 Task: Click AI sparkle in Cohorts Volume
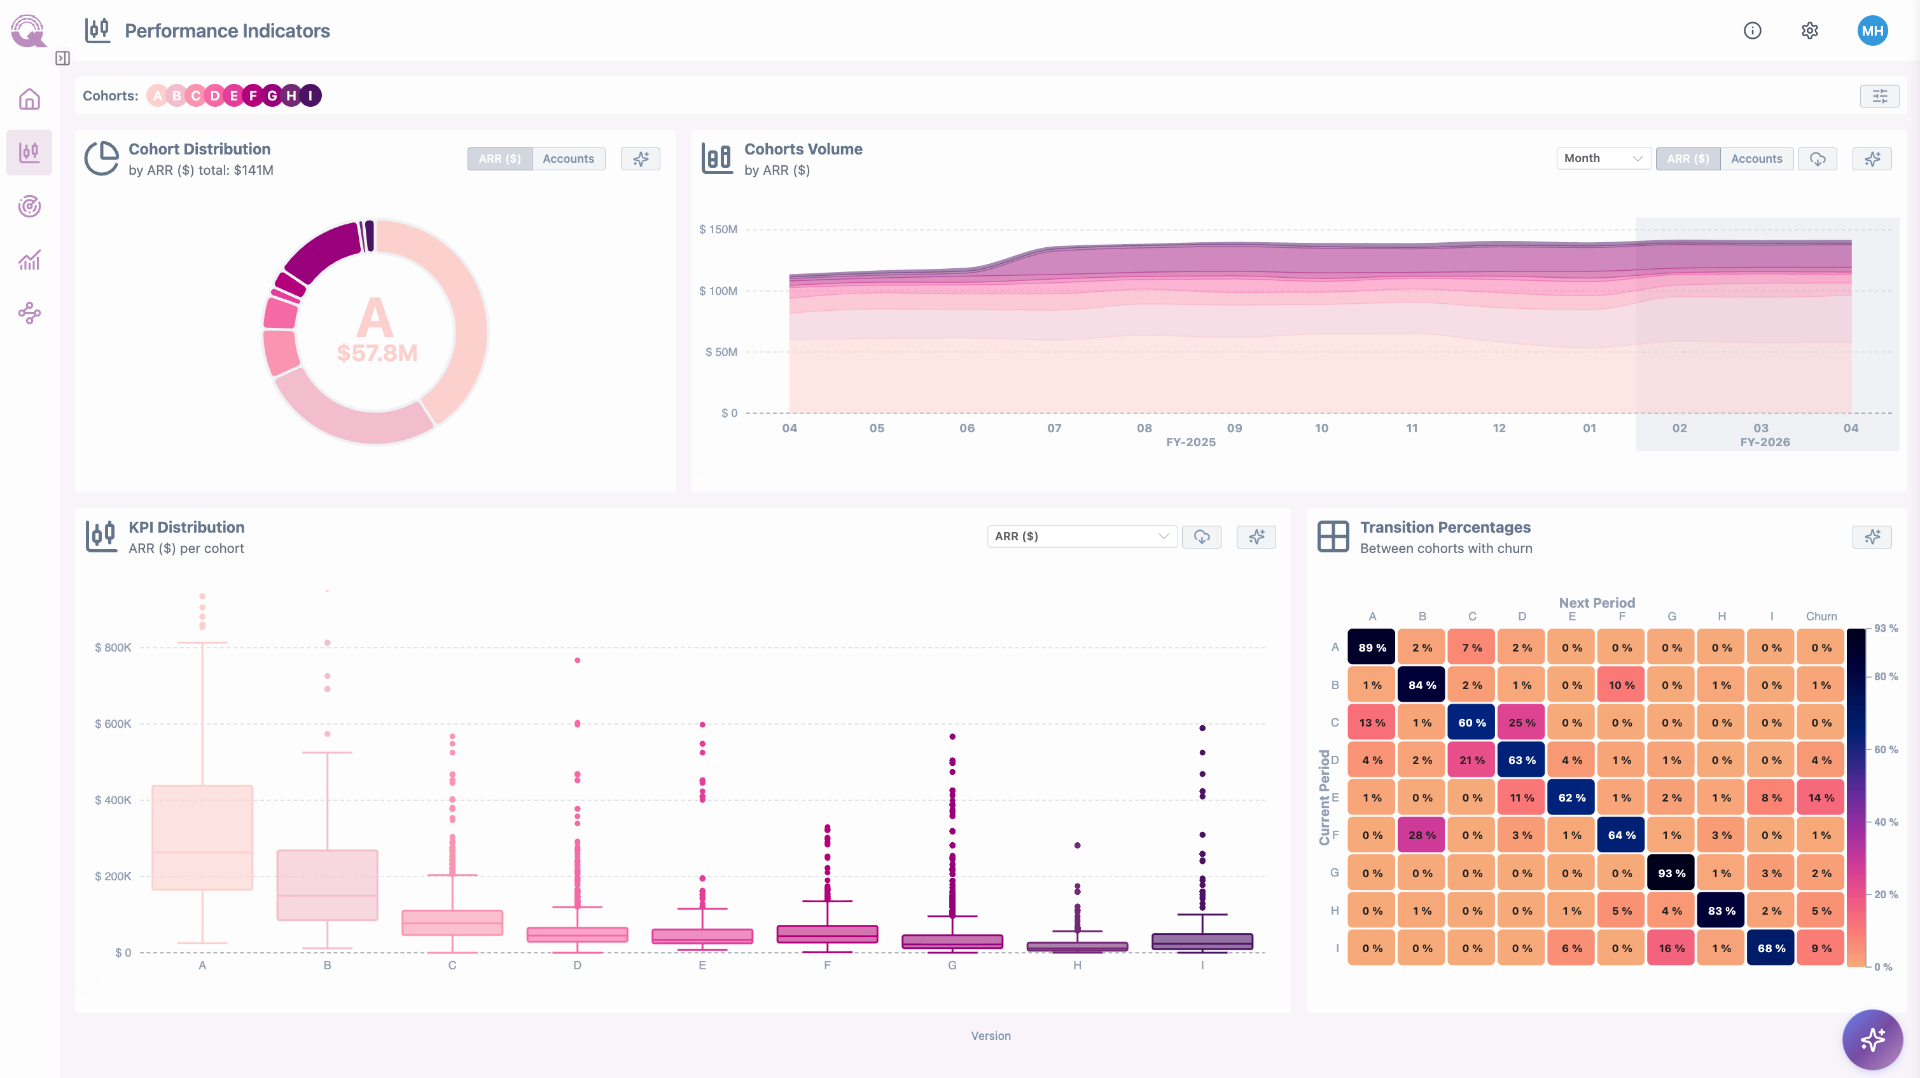coord(1872,159)
